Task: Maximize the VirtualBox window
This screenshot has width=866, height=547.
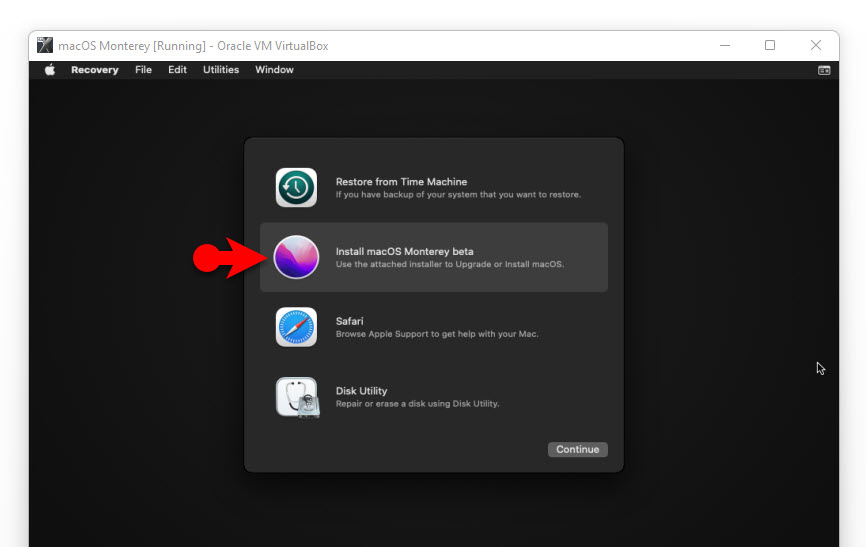Action: tap(770, 45)
